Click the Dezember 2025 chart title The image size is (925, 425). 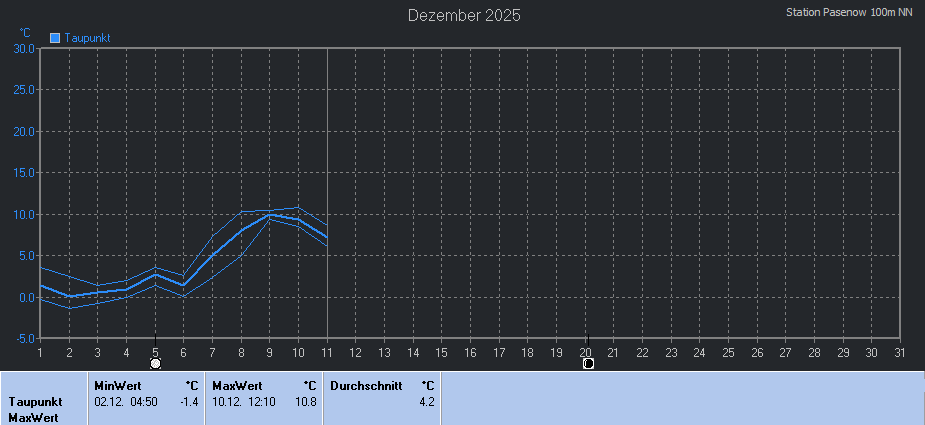[464, 15]
